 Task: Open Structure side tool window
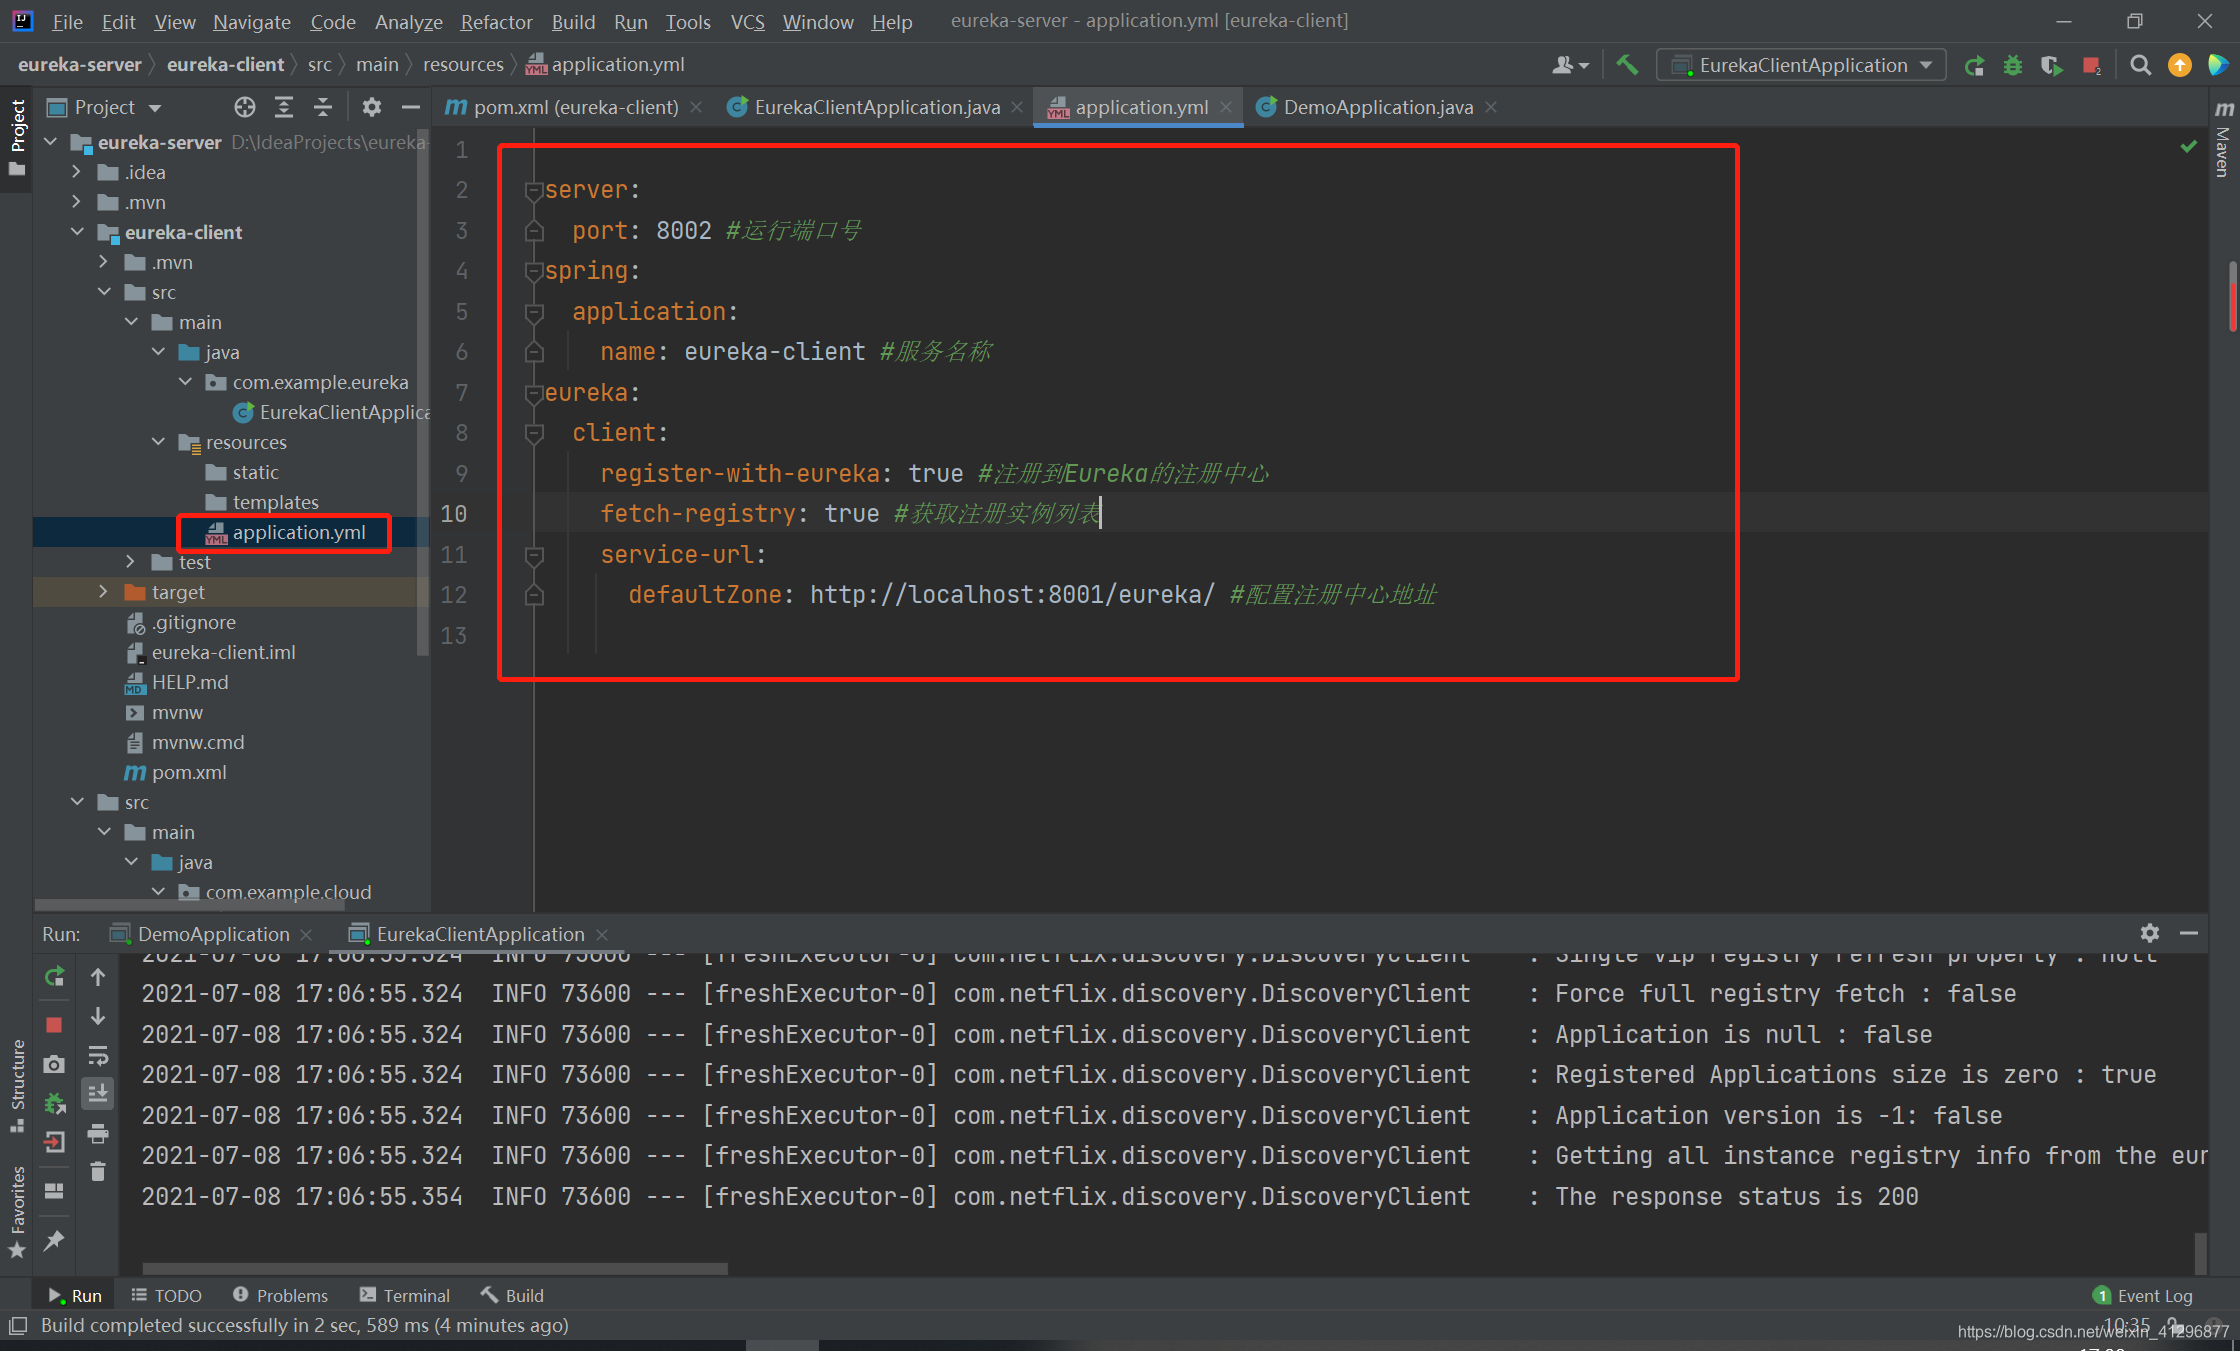coord(17,1087)
